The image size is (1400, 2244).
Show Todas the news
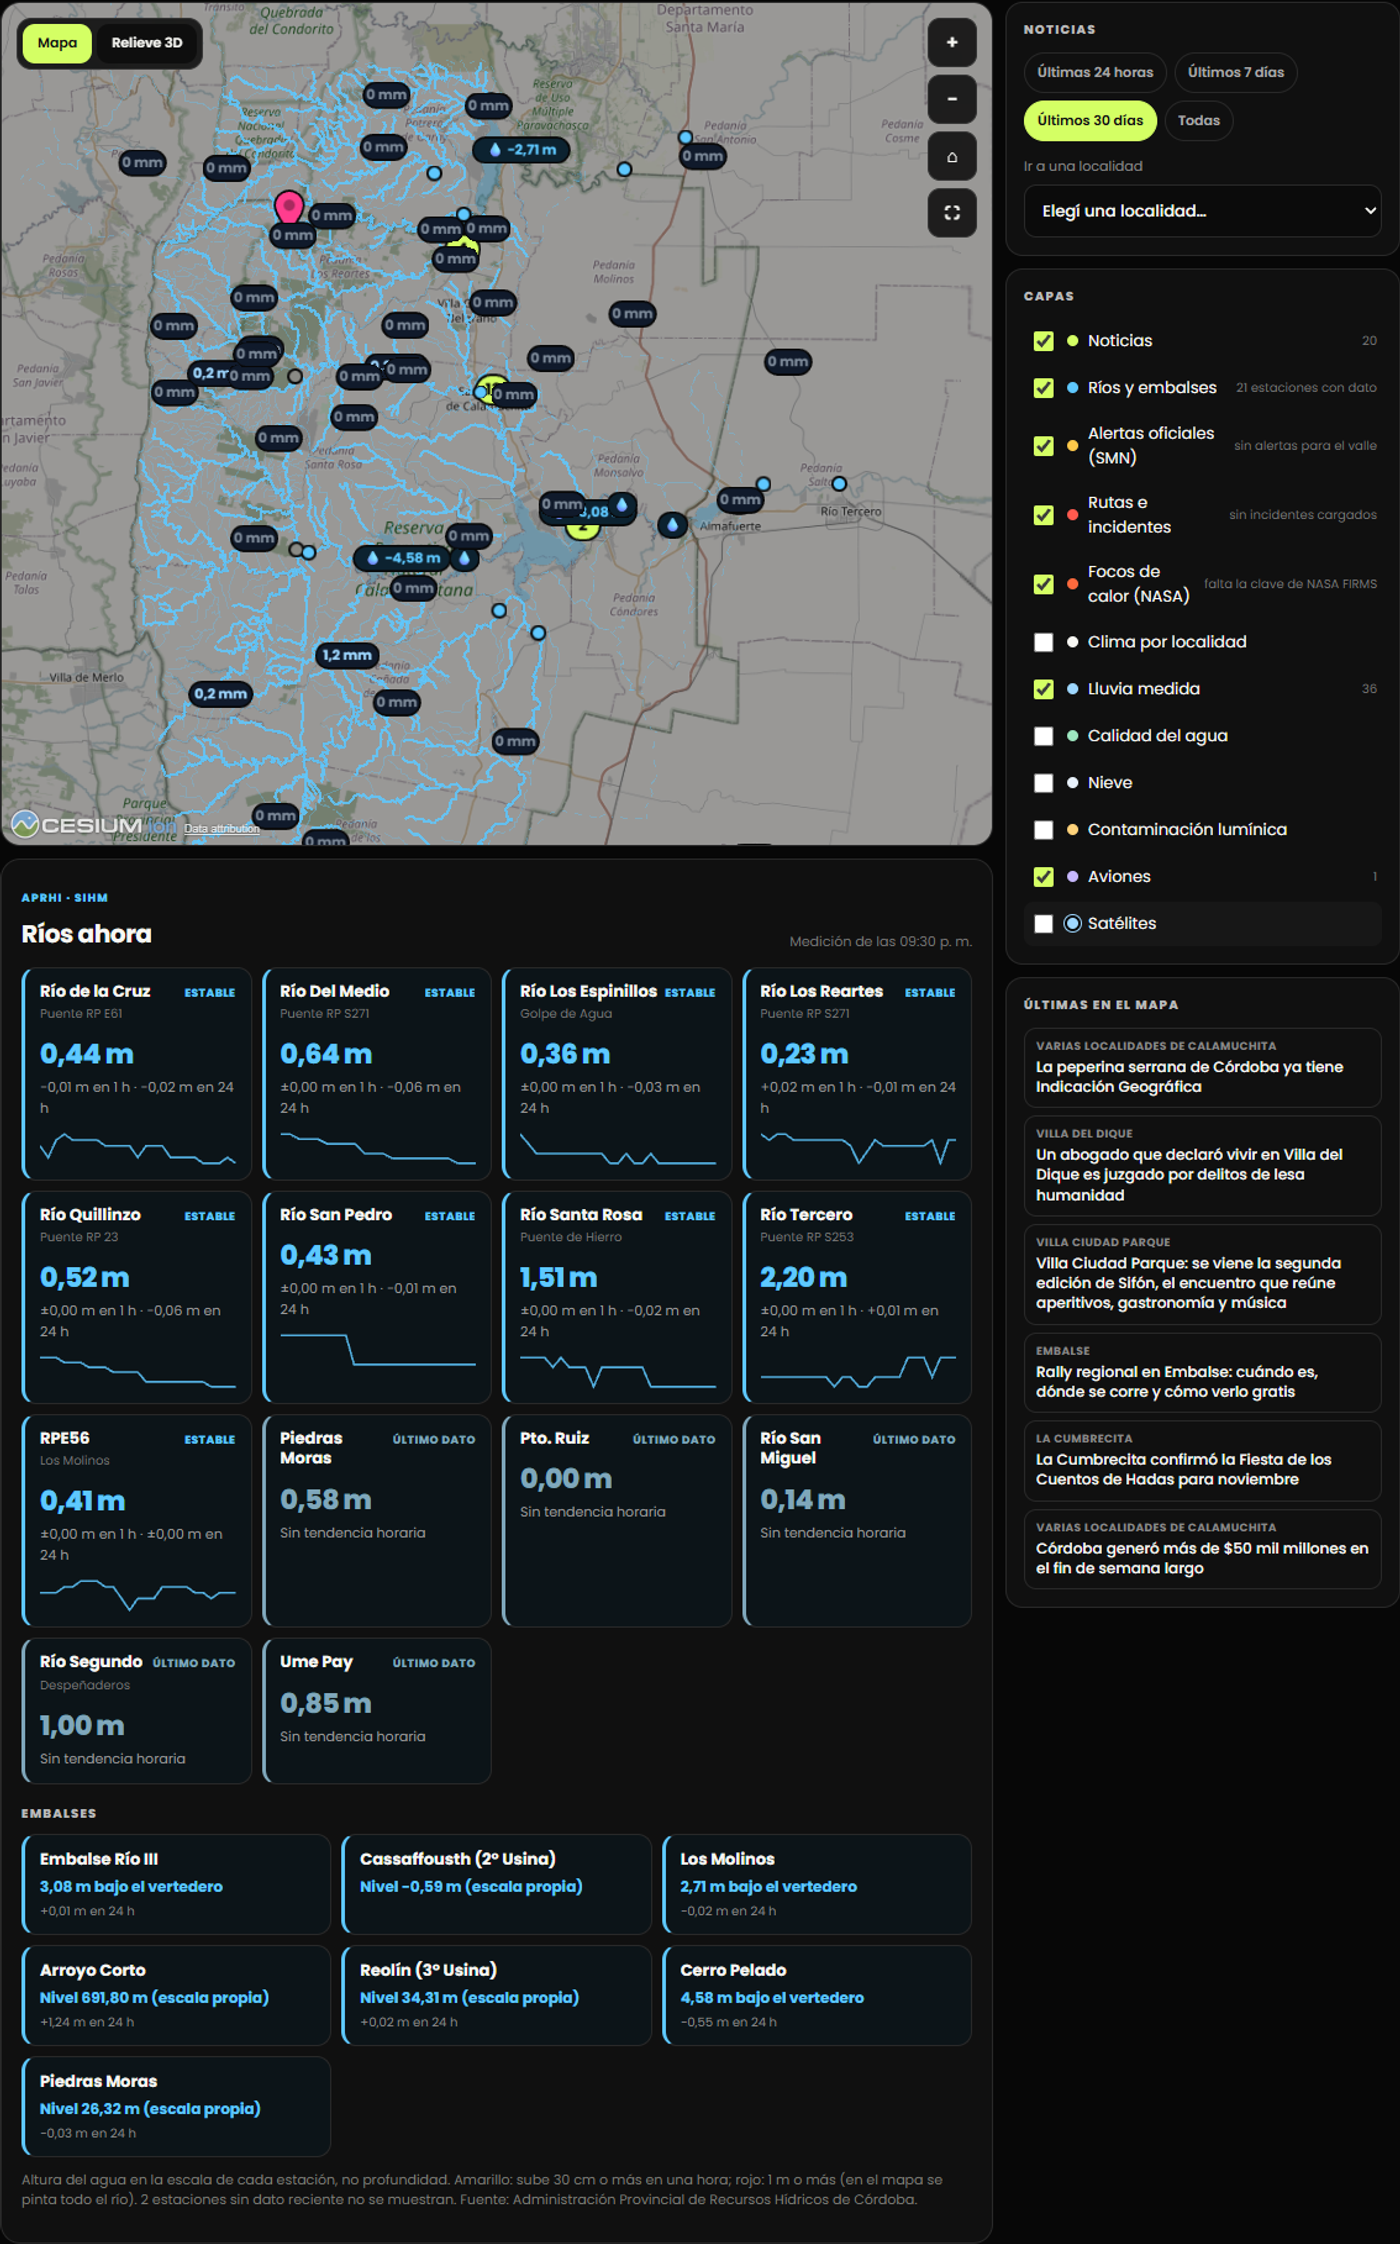coord(1198,120)
